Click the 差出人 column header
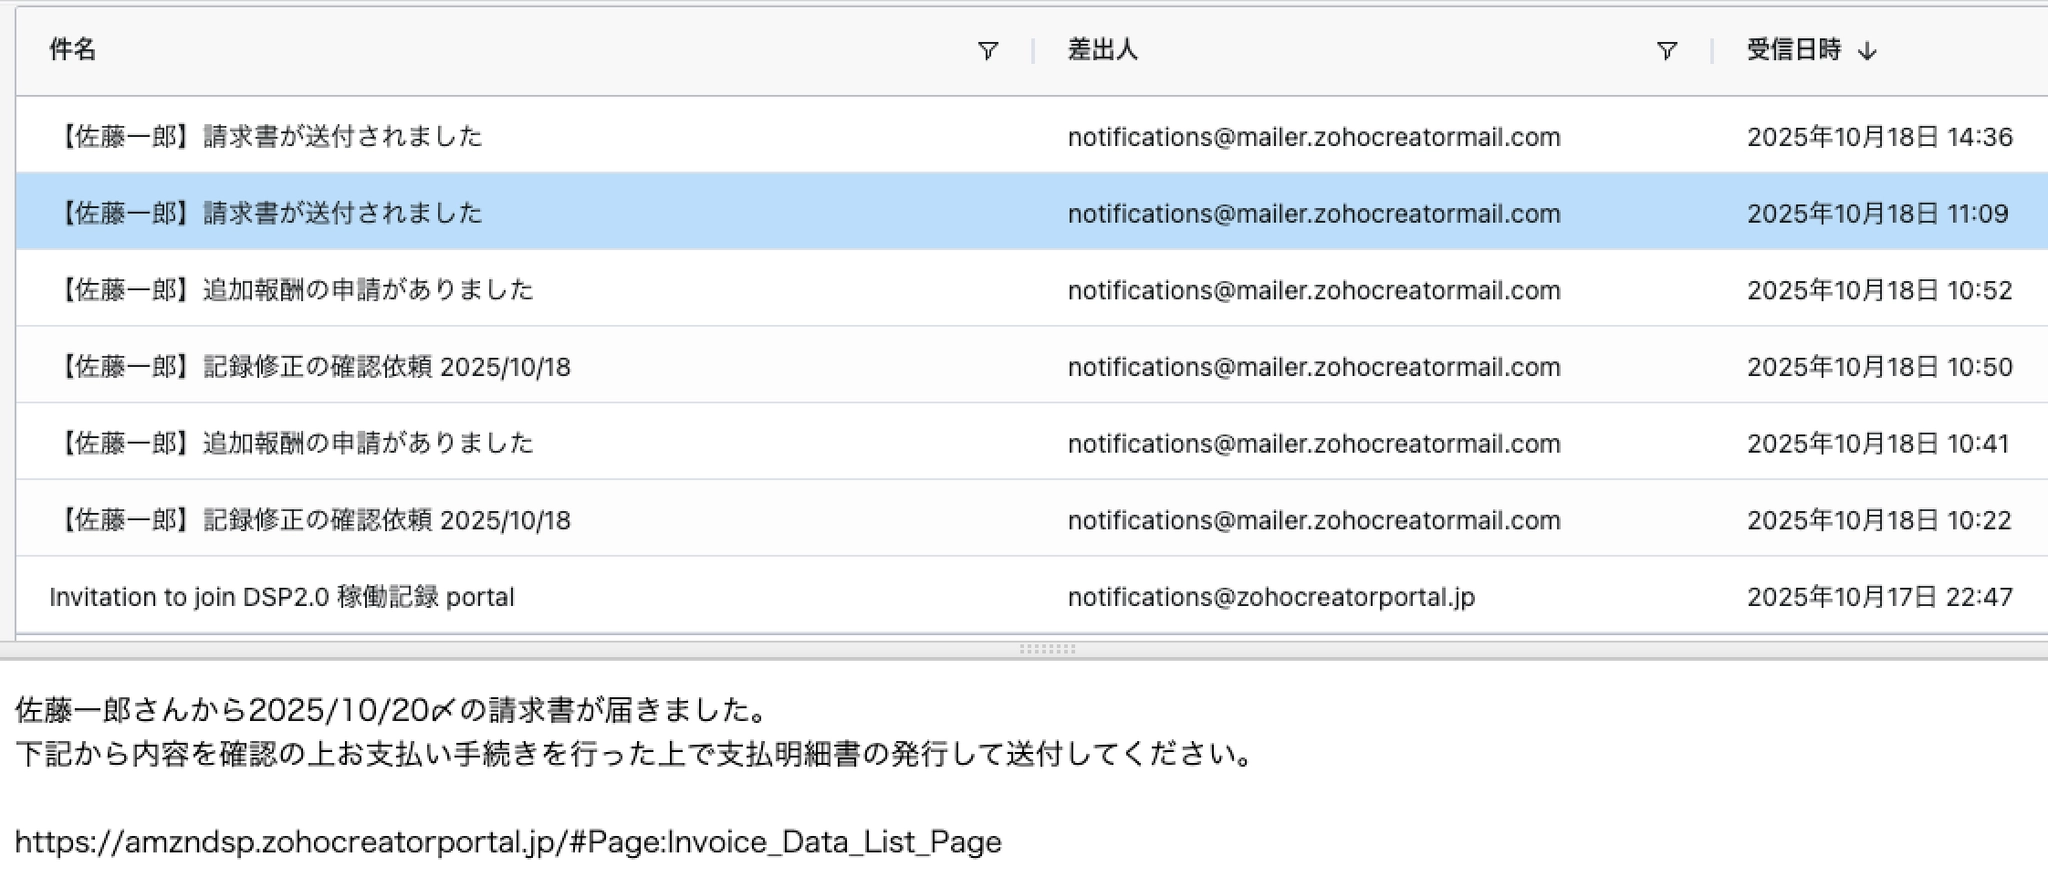This screenshot has height=878, width=2048. [x=1102, y=50]
